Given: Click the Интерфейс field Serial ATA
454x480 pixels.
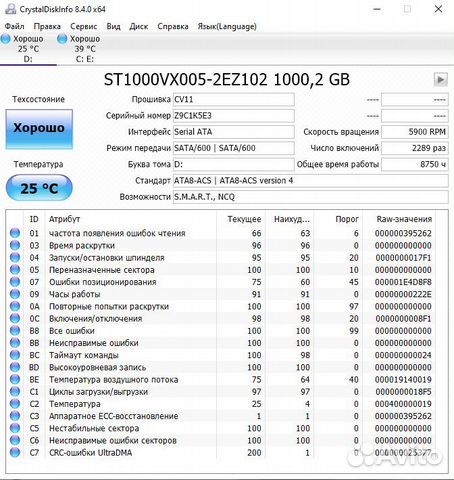Looking at the screenshot, I should pos(233,132).
